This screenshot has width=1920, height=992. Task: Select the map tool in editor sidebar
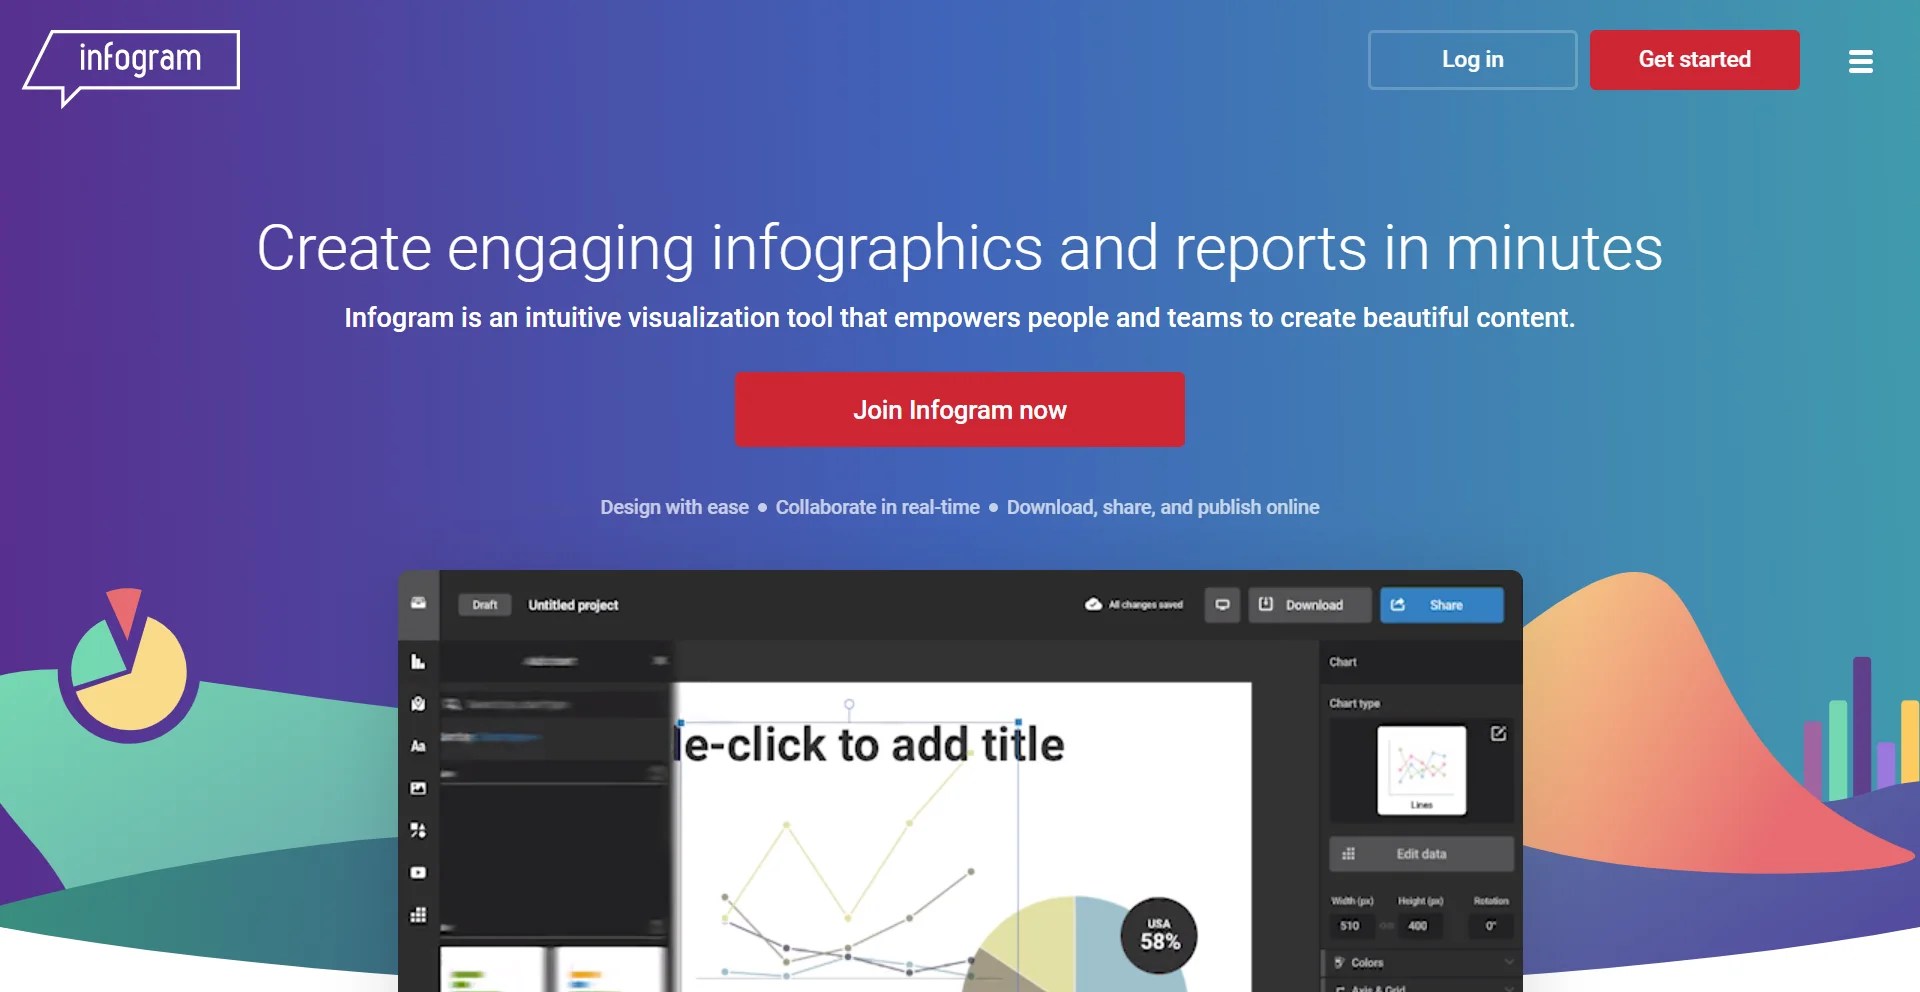click(418, 704)
